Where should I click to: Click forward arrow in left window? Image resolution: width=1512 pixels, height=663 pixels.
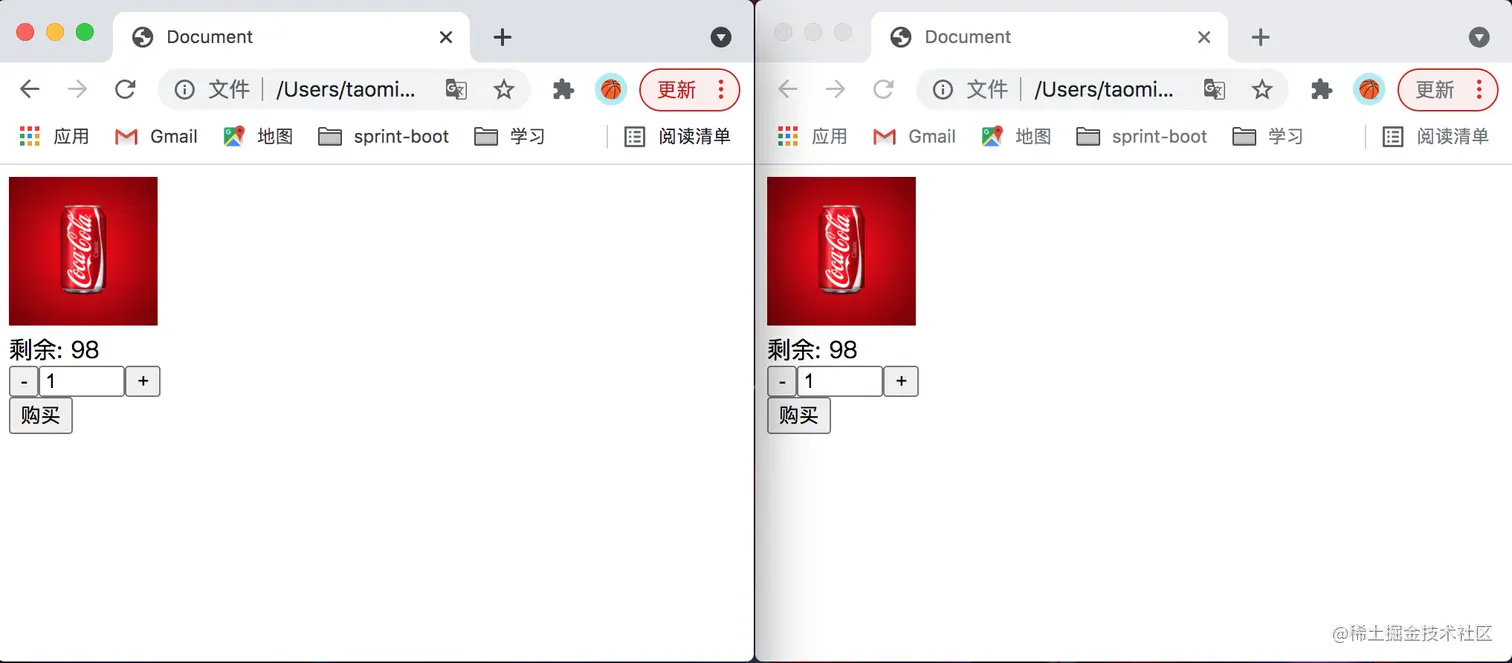coord(77,90)
